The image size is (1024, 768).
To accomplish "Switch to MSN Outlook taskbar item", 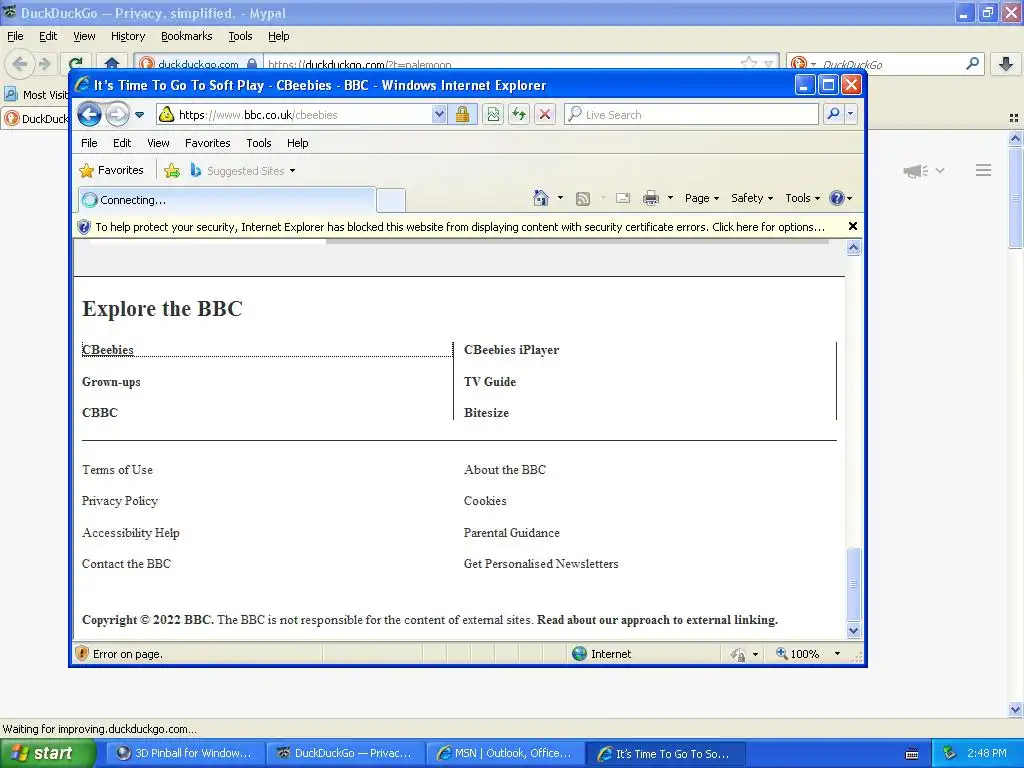I will click(x=504, y=753).
